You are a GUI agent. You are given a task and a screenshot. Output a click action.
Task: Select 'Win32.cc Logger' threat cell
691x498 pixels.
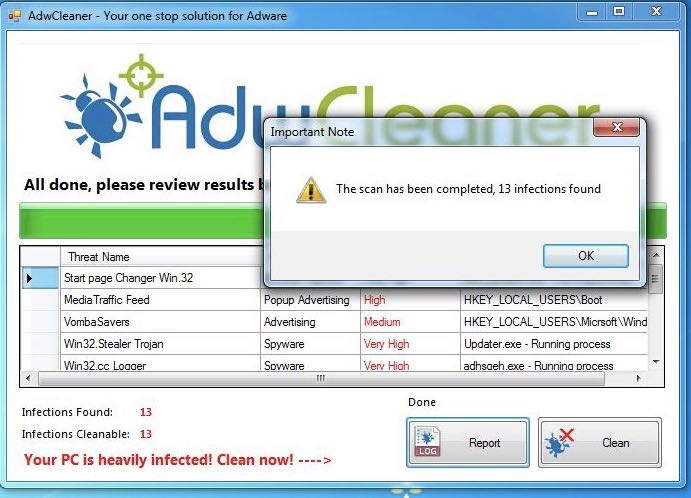(x=160, y=364)
